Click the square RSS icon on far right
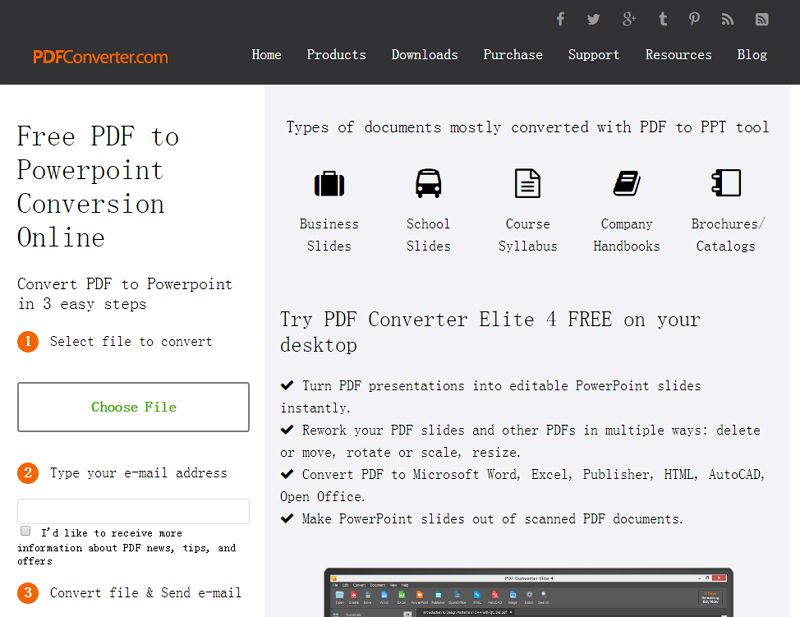This screenshot has height=617, width=800. [761, 19]
